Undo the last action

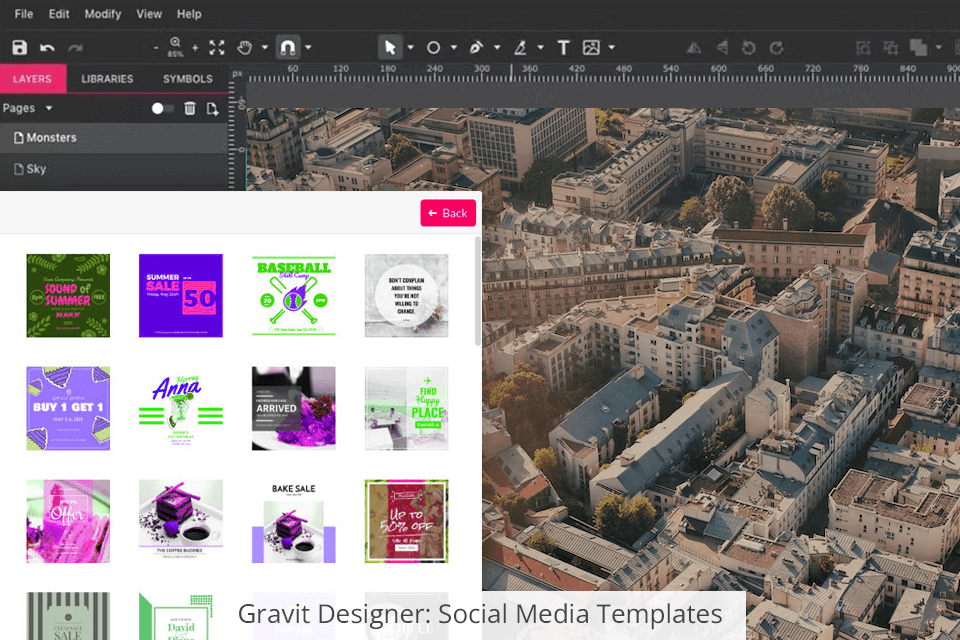[x=47, y=48]
